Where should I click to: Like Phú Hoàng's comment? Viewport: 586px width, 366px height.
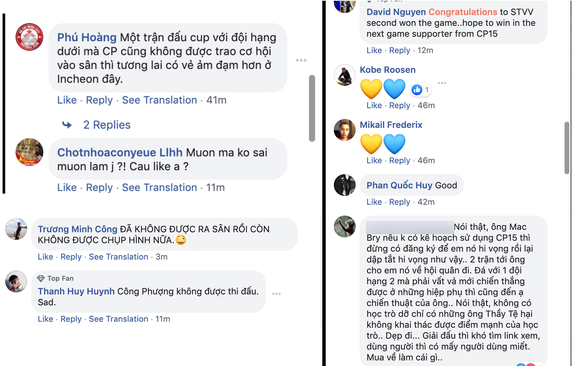click(x=67, y=100)
